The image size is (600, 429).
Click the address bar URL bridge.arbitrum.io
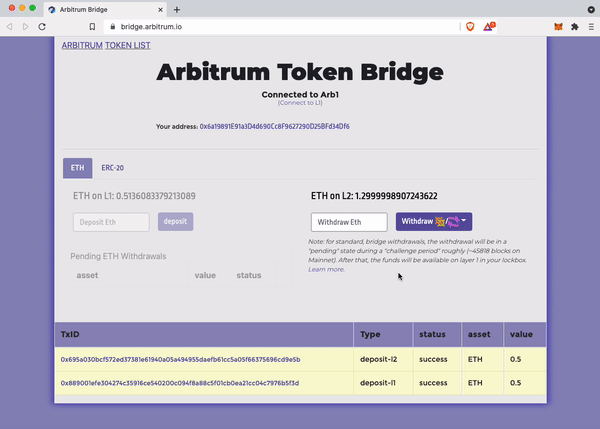[151, 27]
